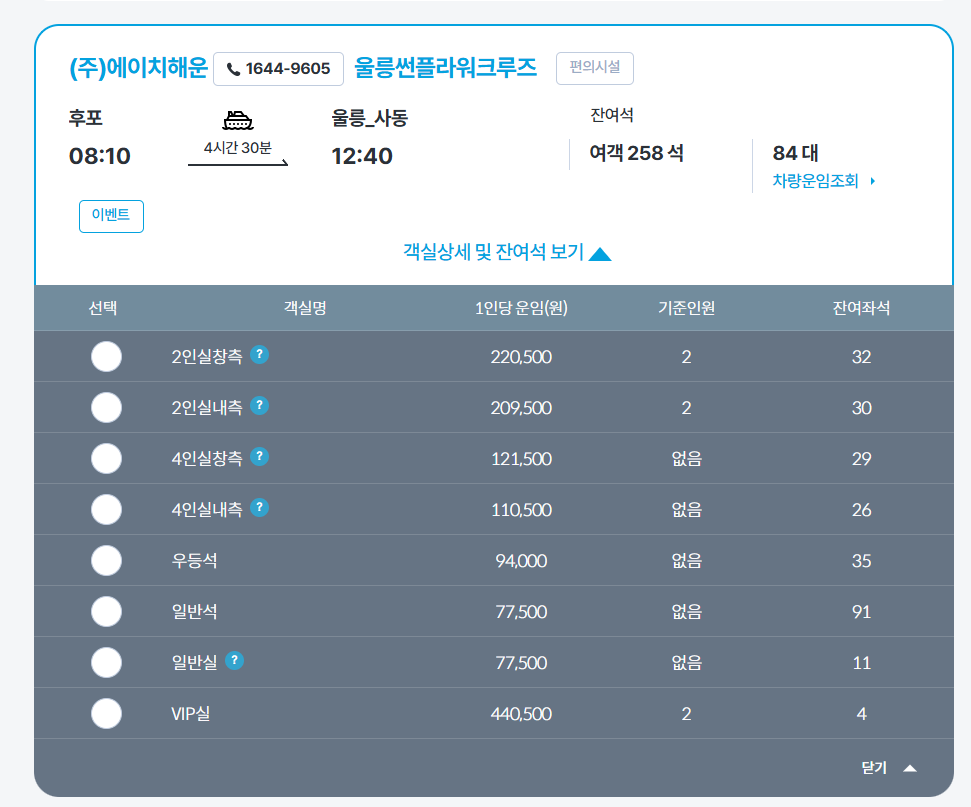Choose the 4인실창측 radio option
This screenshot has height=807, width=971.
pyautogui.click(x=106, y=459)
